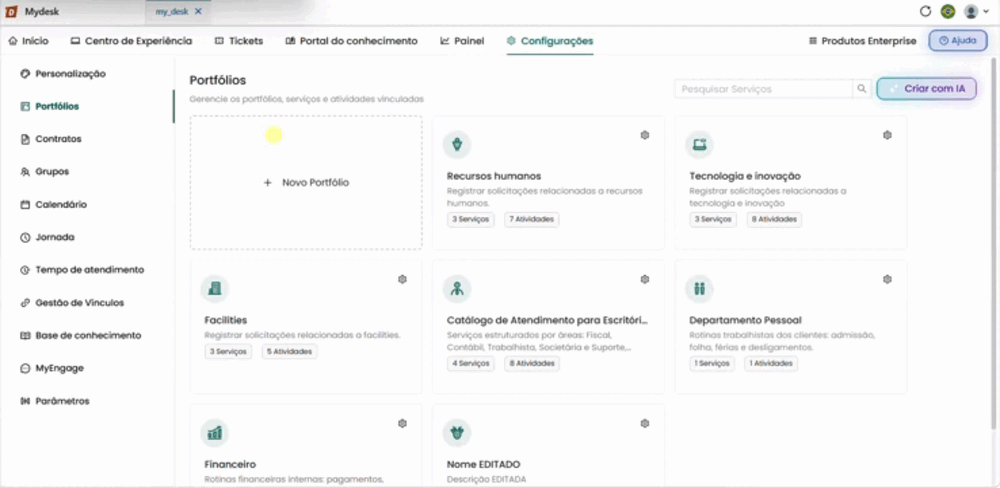Open settings gear of Facilities card
The image size is (1000, 488).
tap(402, 279)
